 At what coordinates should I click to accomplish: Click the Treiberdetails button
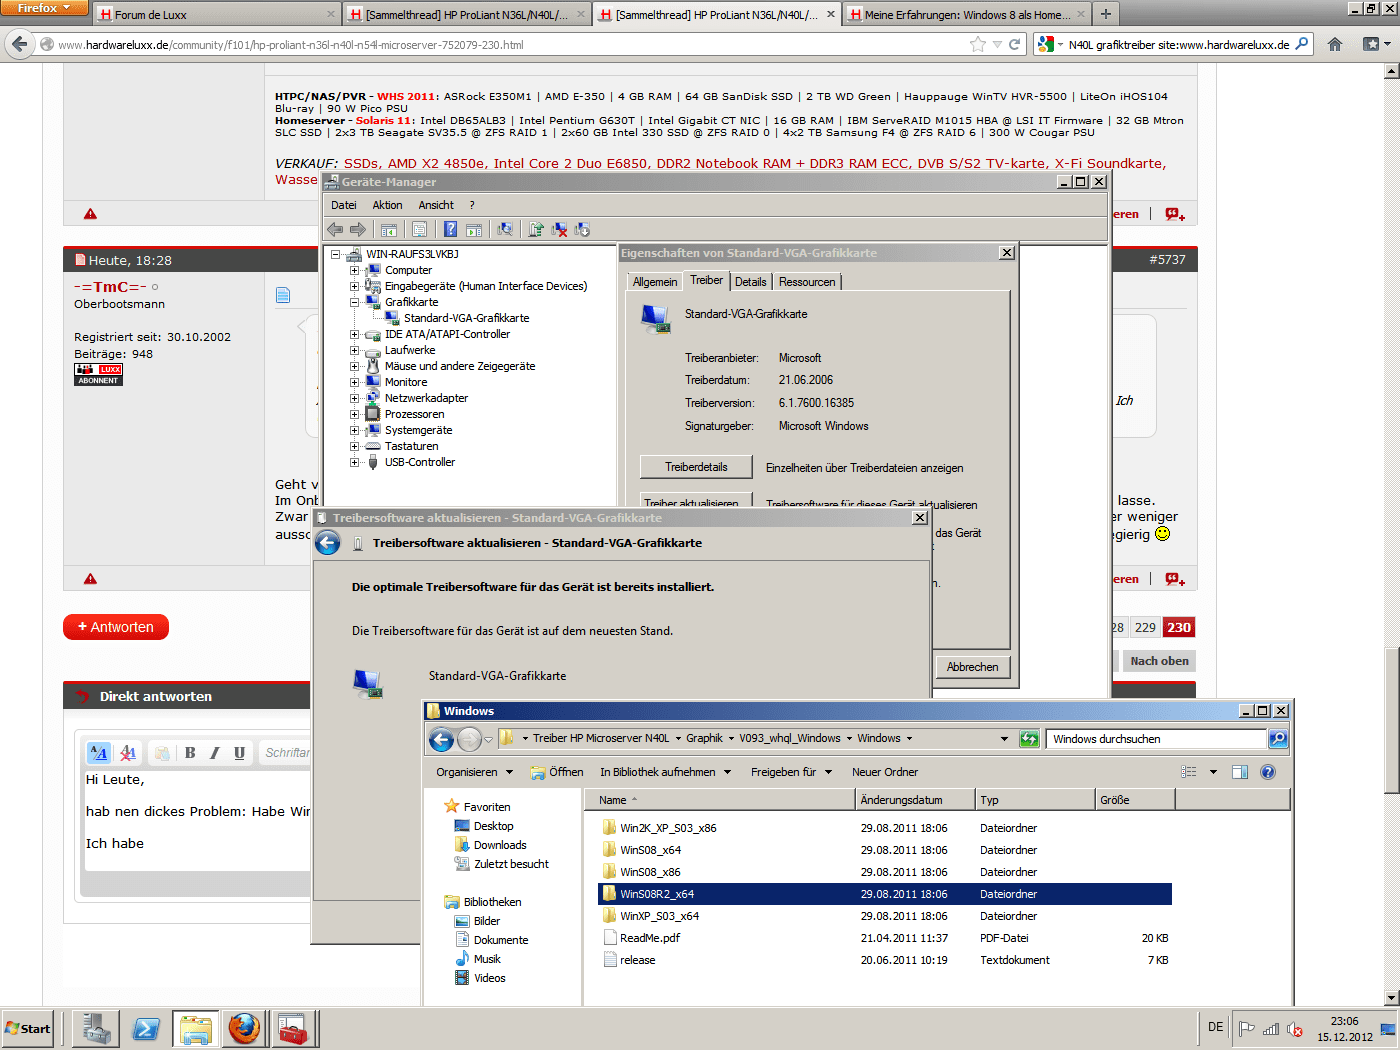(x=696, y=467)
